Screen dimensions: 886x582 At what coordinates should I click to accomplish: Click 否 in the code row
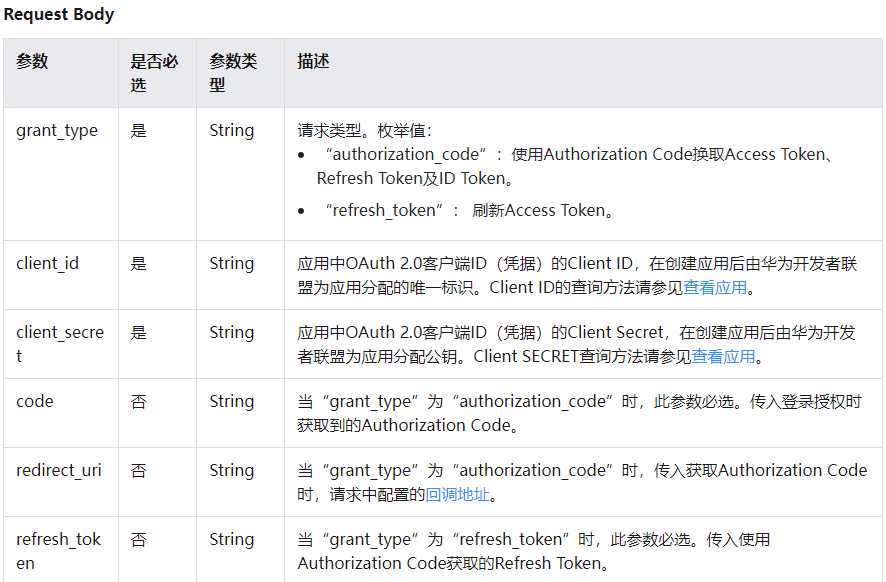(138, 401)
